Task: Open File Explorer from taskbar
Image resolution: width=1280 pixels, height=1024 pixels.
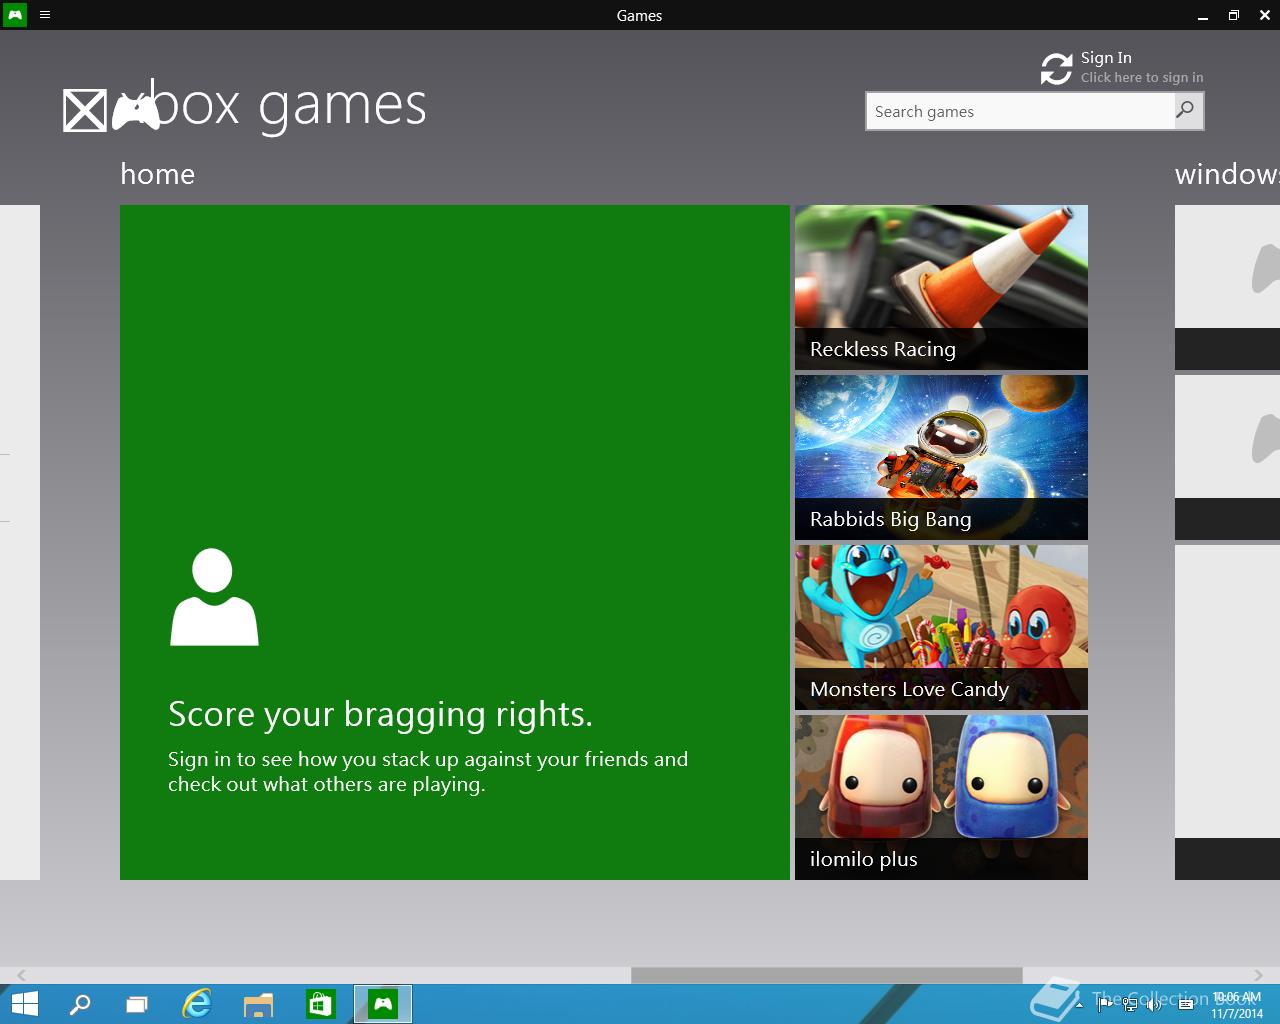Action: 258,1004
